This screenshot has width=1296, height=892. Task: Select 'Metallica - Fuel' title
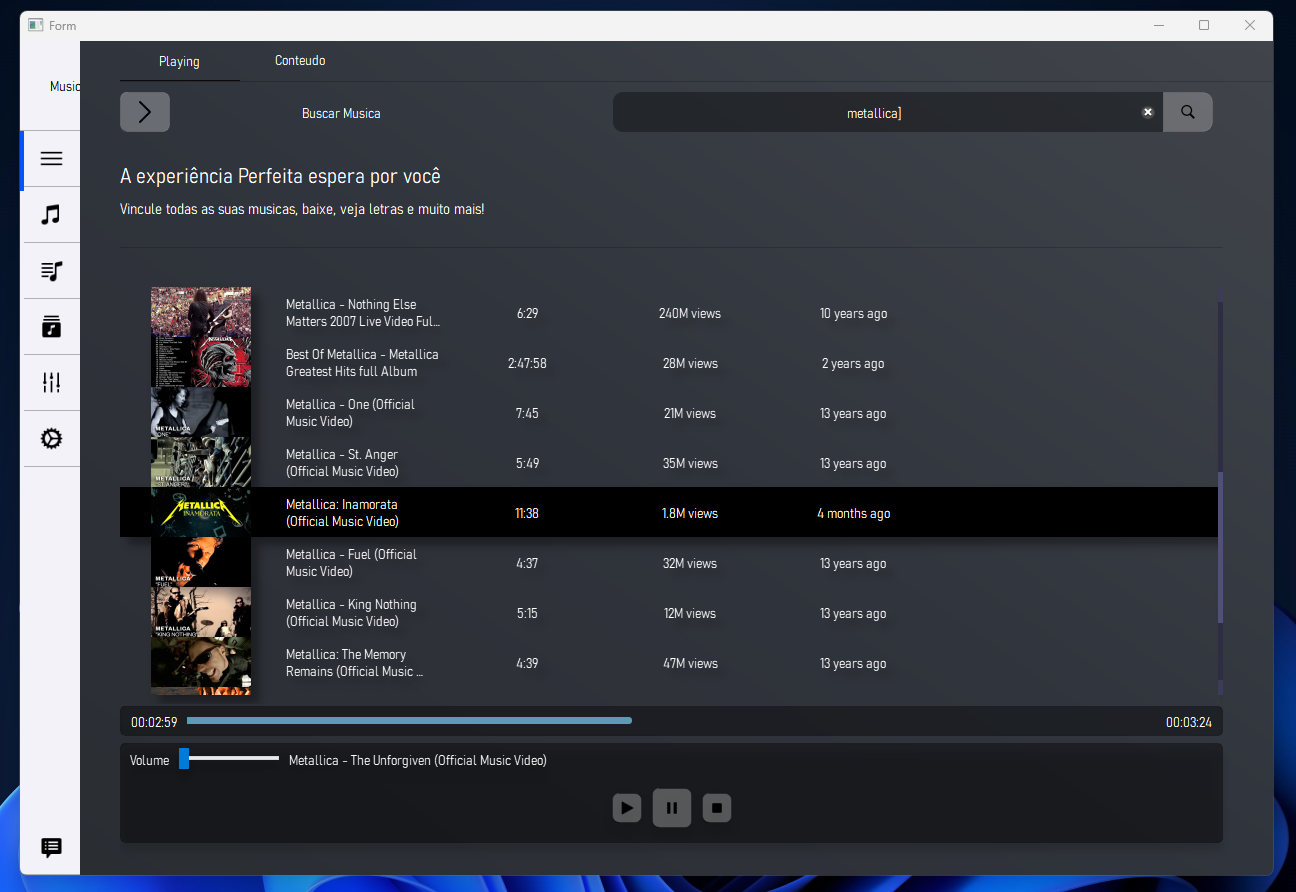(x=351, y=563)
